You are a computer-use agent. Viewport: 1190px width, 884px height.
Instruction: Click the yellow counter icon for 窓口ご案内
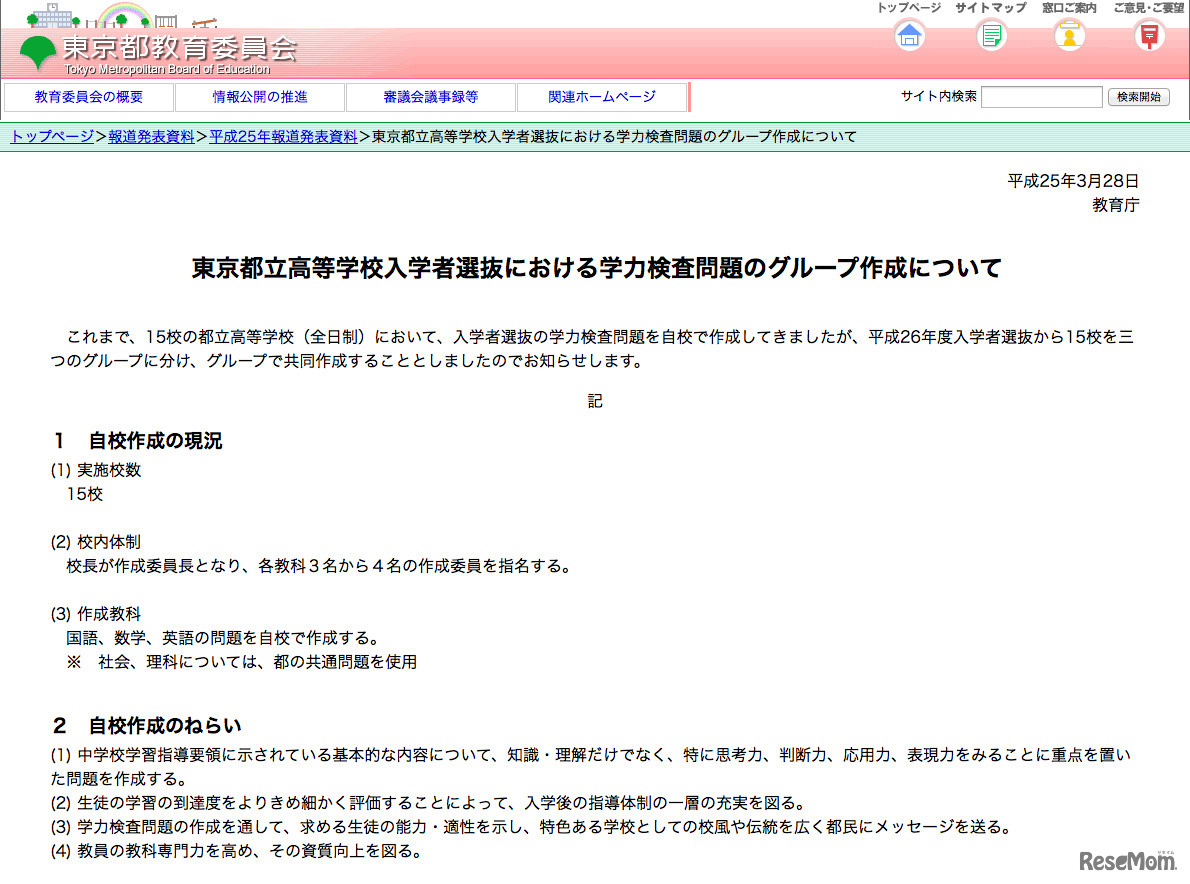pyautogui.click(x=1068, y=36)
